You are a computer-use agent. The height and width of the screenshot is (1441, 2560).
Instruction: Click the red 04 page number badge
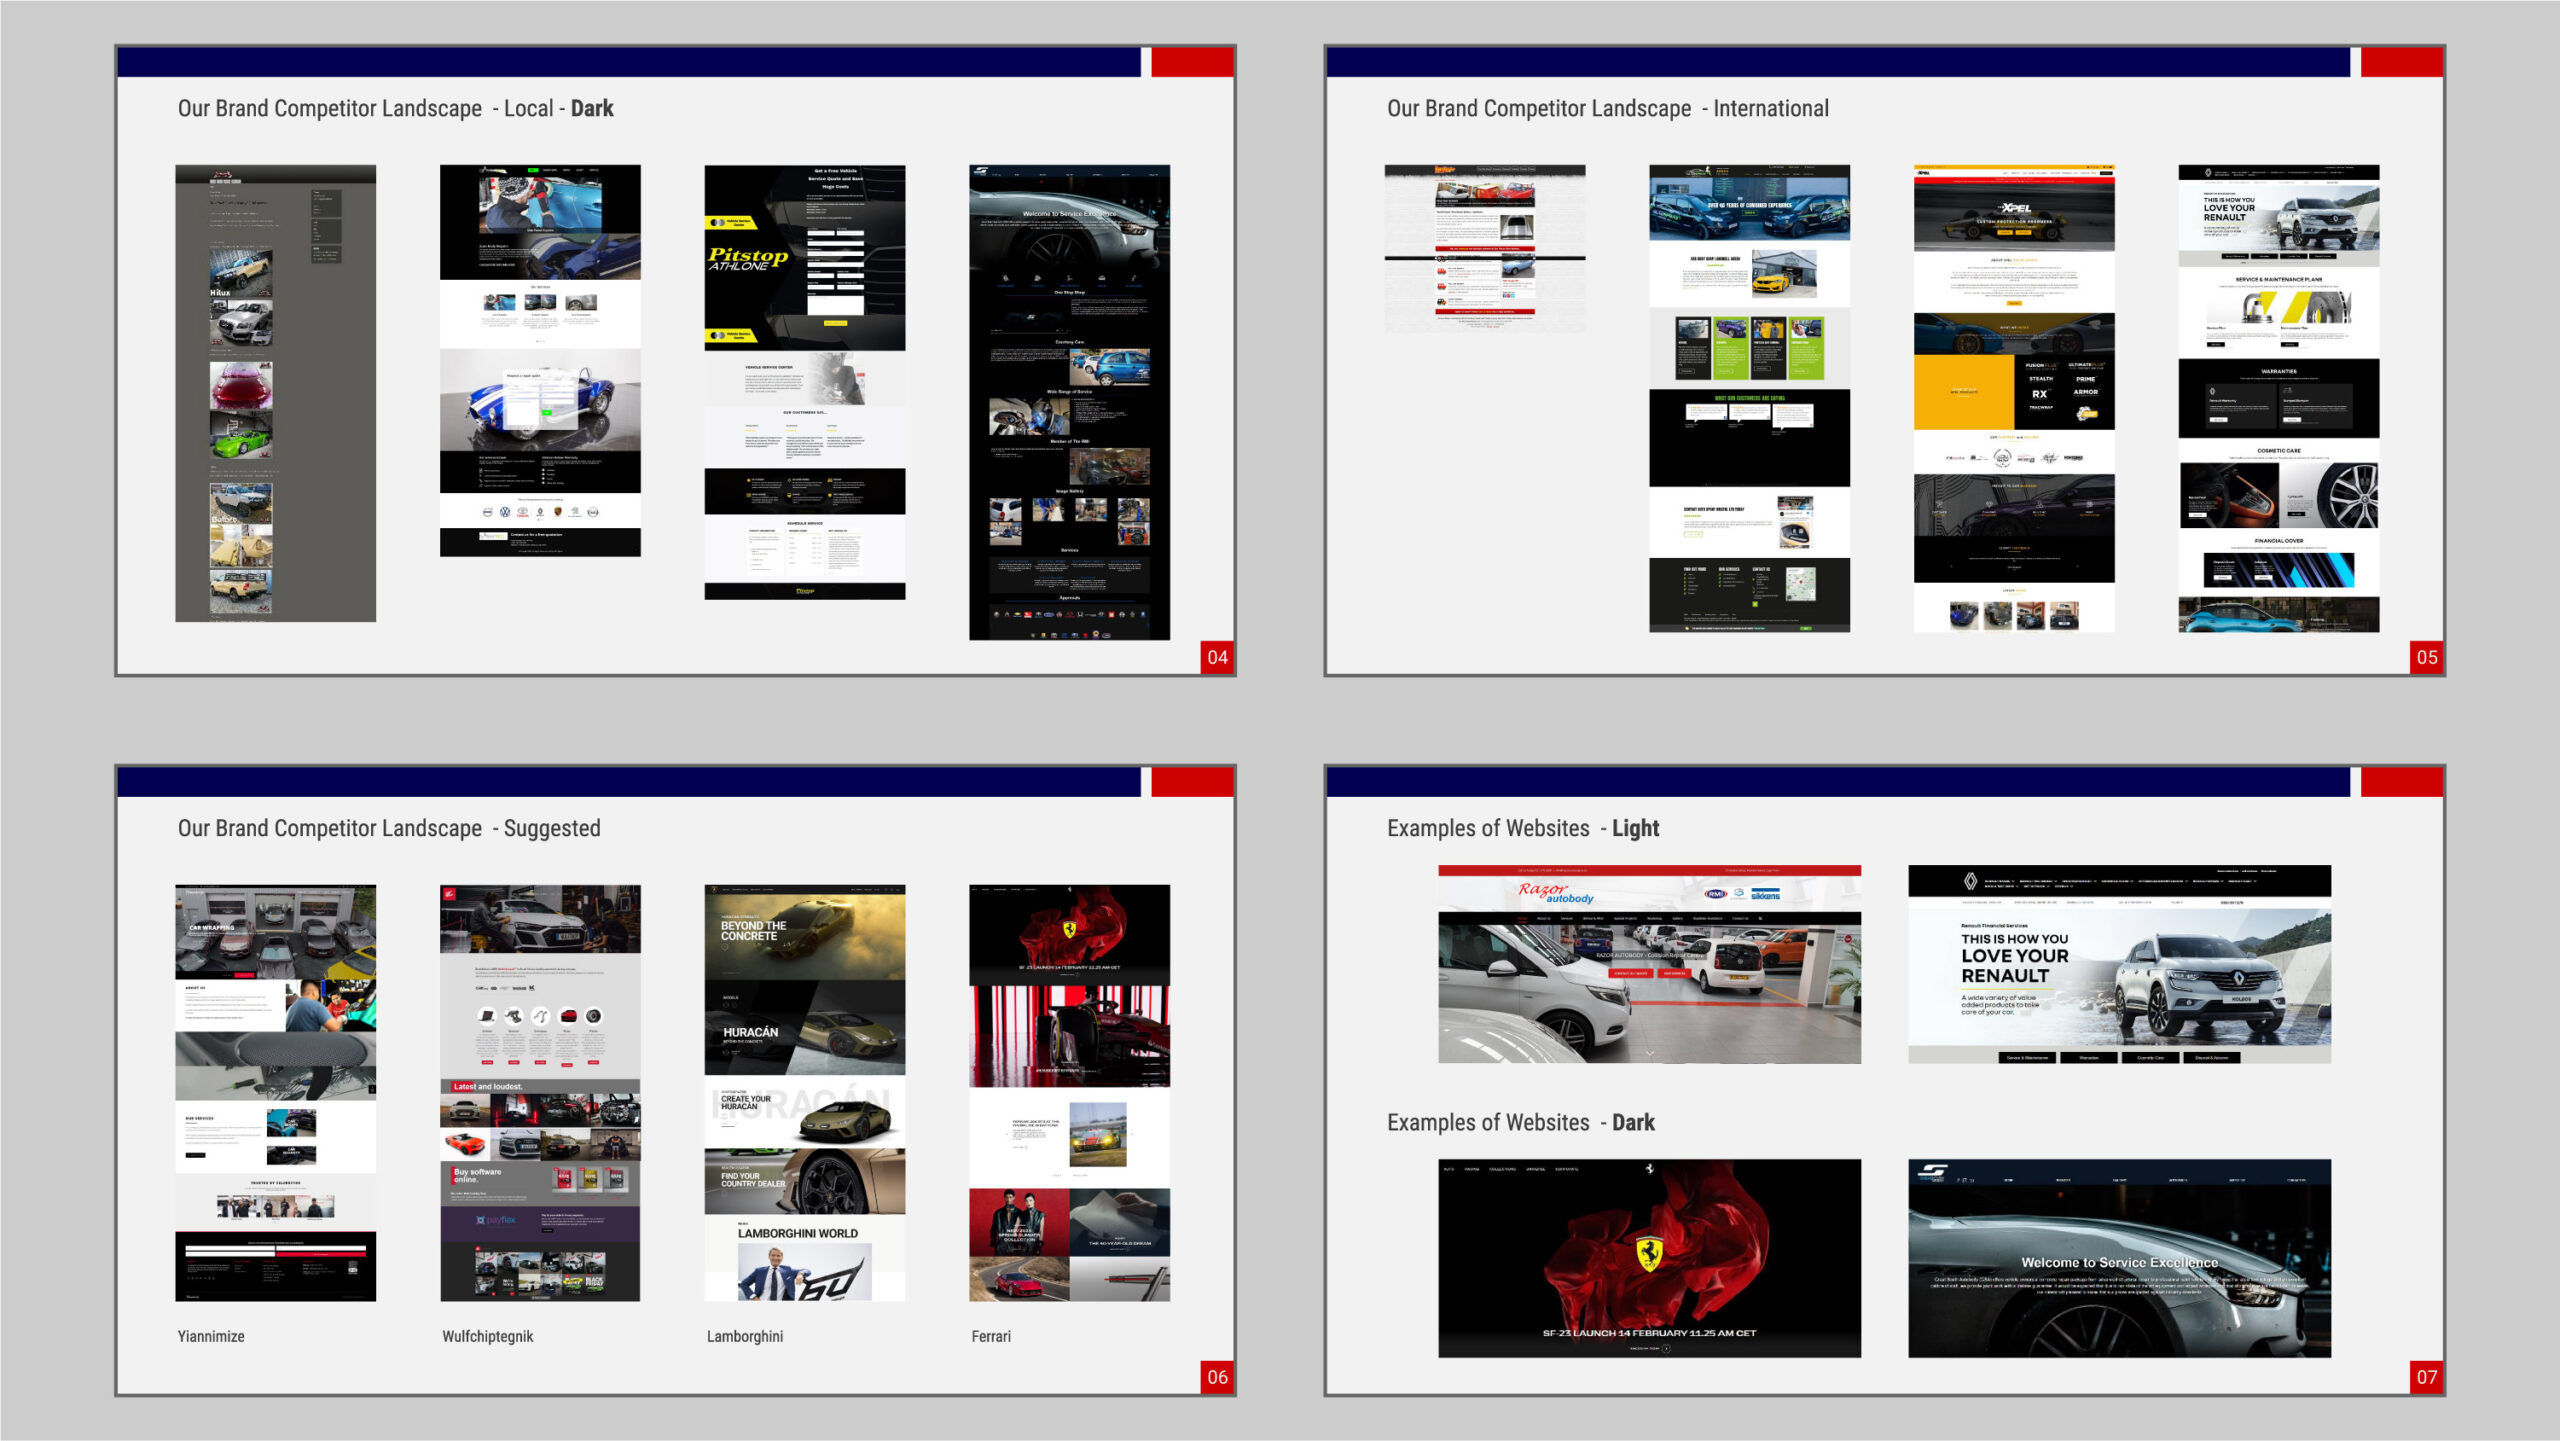[1217, 657]
